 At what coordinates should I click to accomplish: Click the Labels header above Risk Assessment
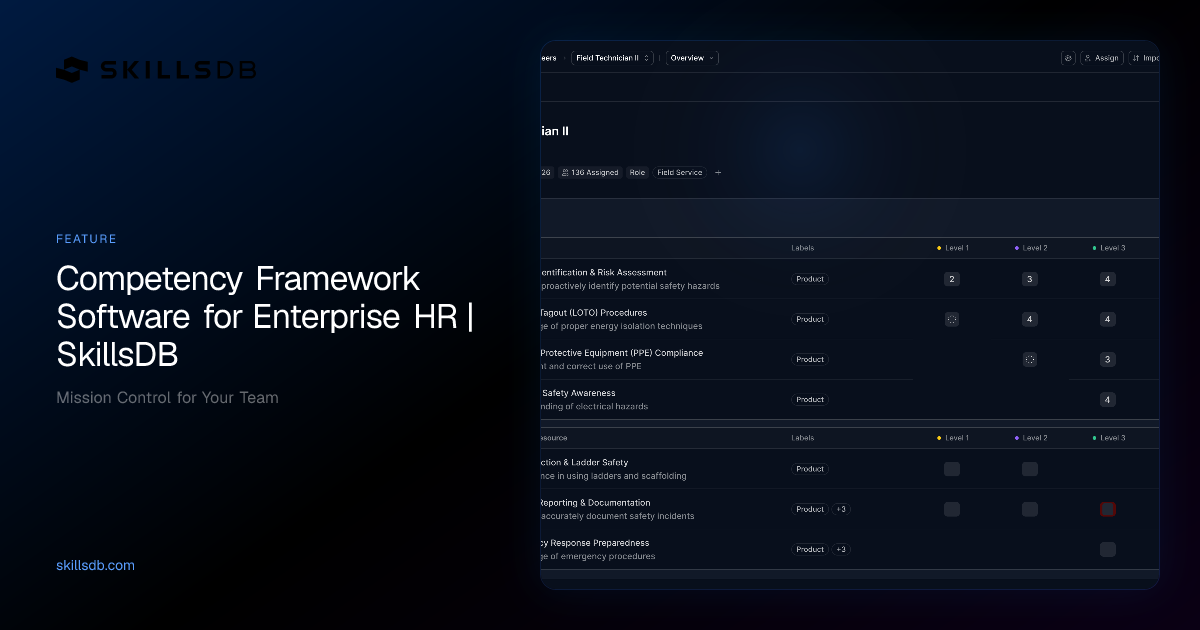[803, 248]
